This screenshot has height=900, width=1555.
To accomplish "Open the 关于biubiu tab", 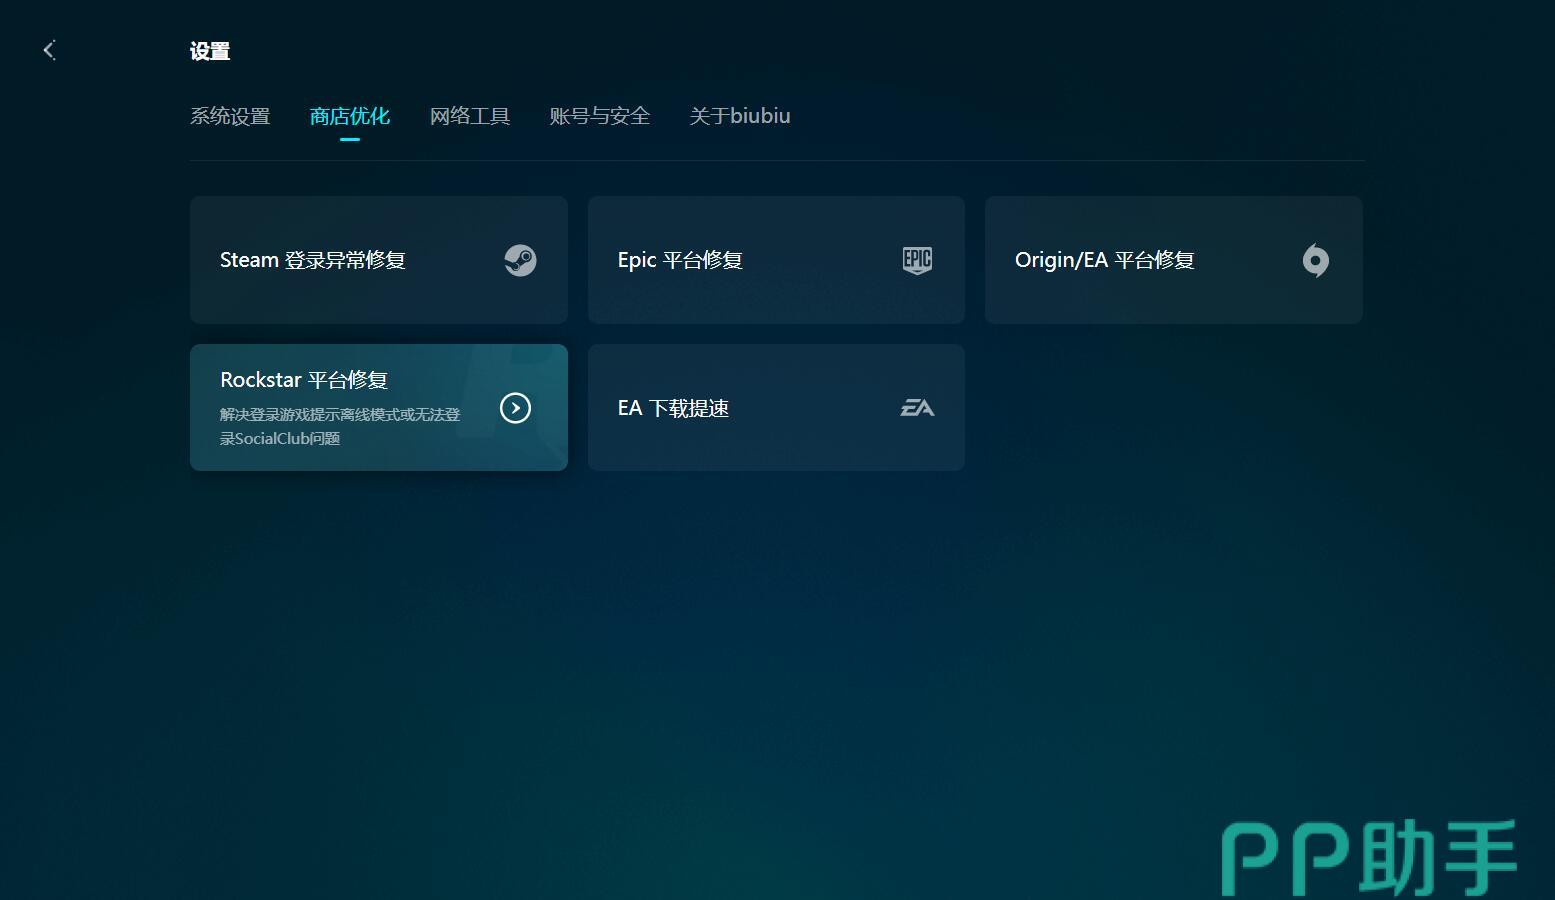I will coord(739,116).
